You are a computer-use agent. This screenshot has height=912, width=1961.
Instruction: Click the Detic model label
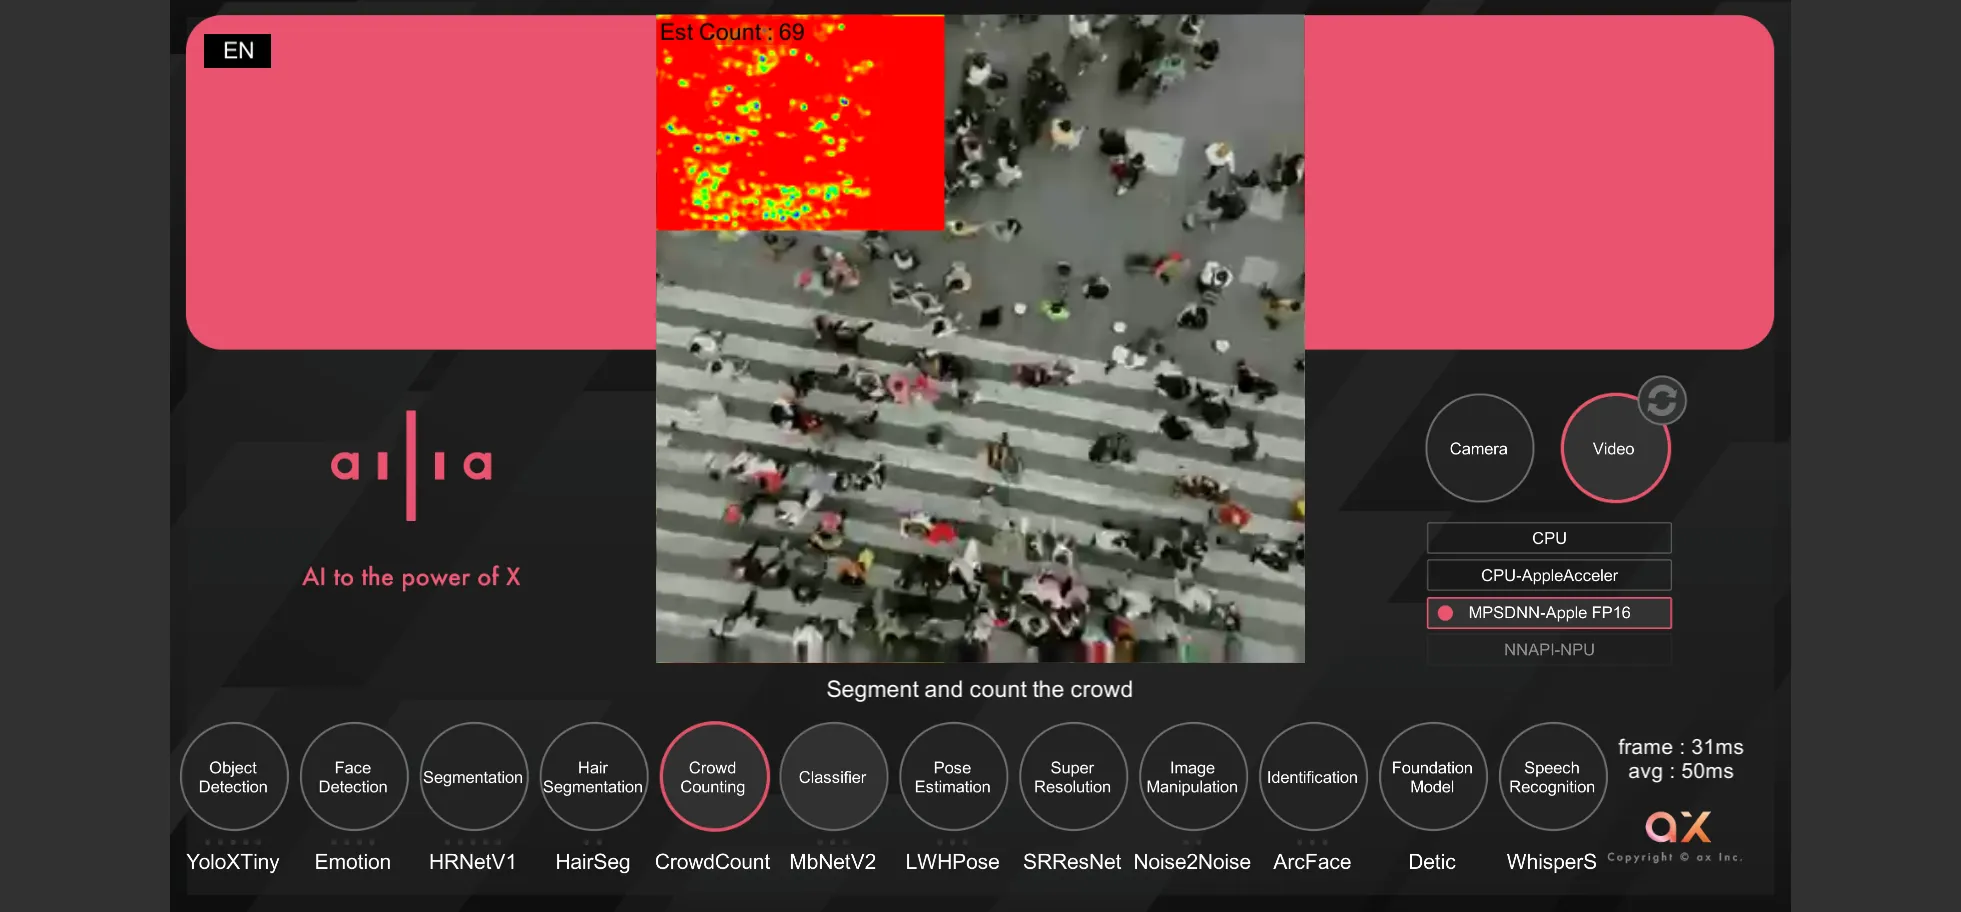point(1432,862)
